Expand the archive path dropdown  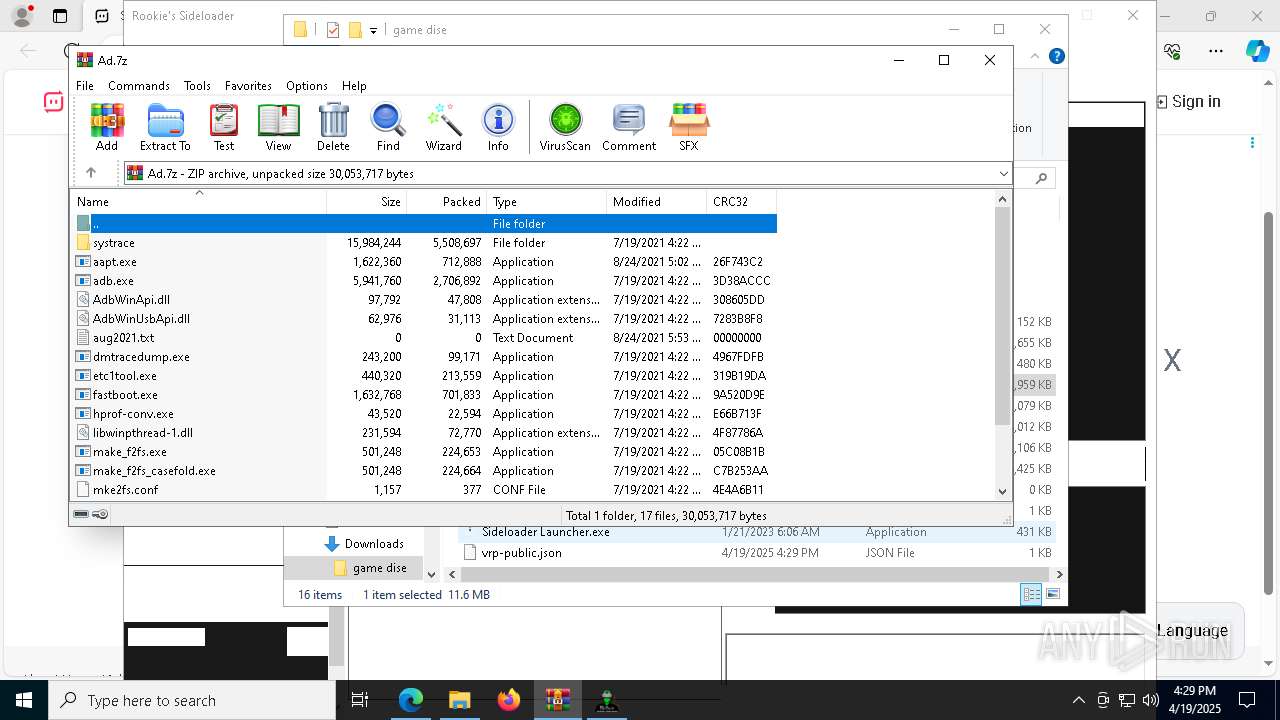pos(1003,174)
